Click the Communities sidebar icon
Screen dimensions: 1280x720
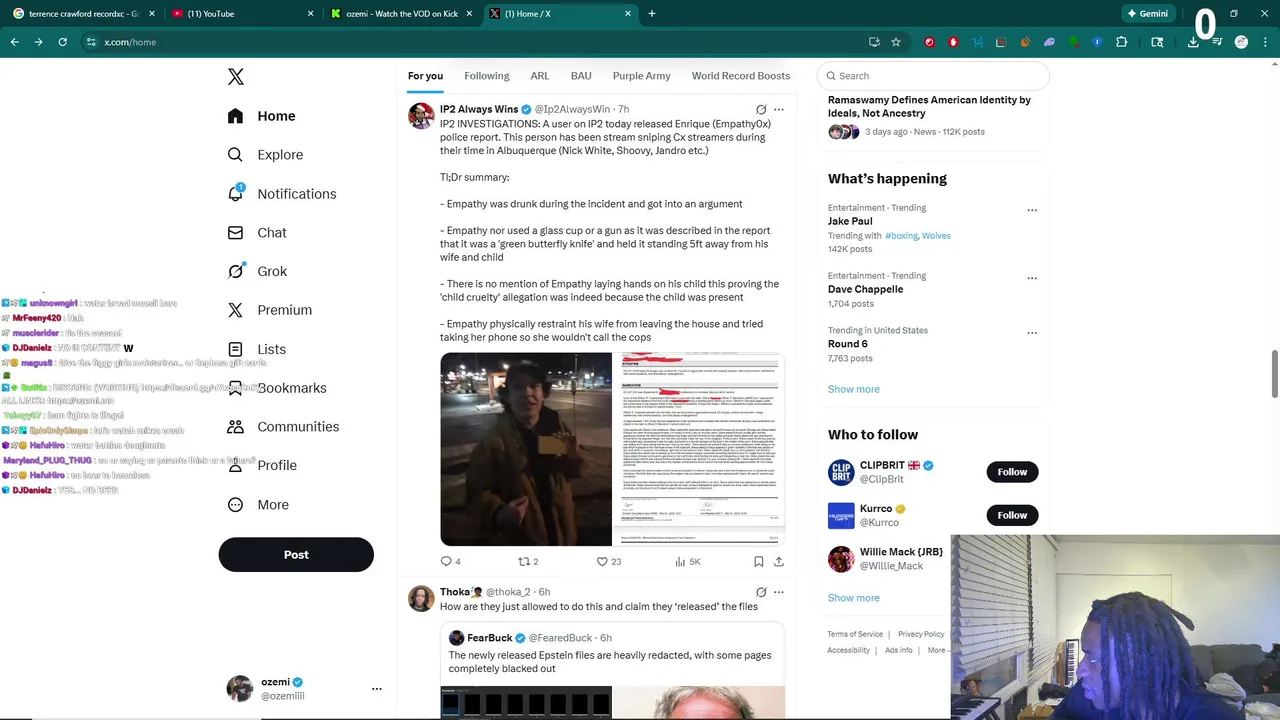tap(235, 427)
